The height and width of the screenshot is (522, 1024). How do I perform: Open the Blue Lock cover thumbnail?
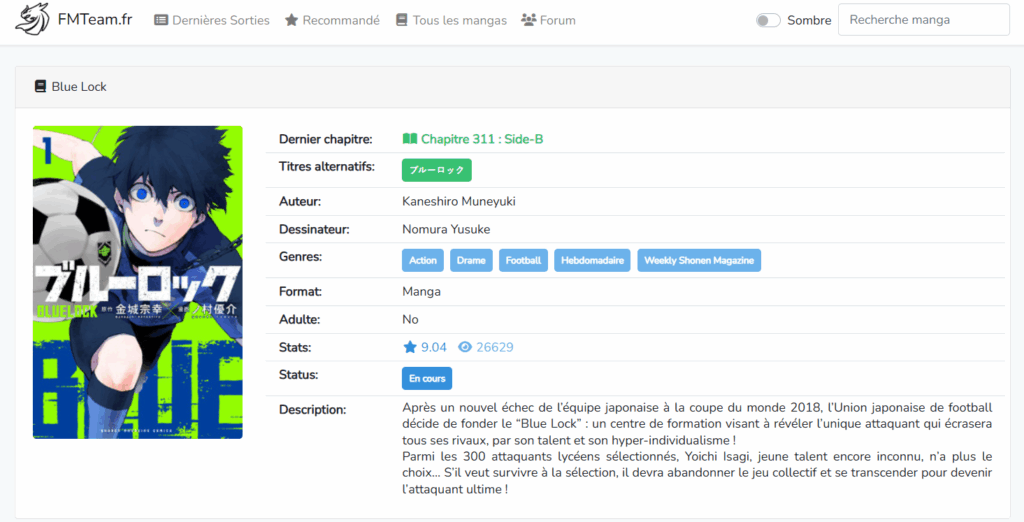click(138, 282)
